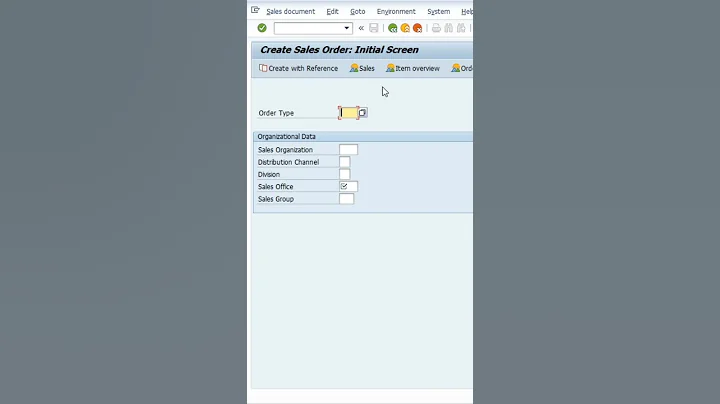Click the green Back icon
This screenshot has width=720, height=404.
(x=393, y=28)
